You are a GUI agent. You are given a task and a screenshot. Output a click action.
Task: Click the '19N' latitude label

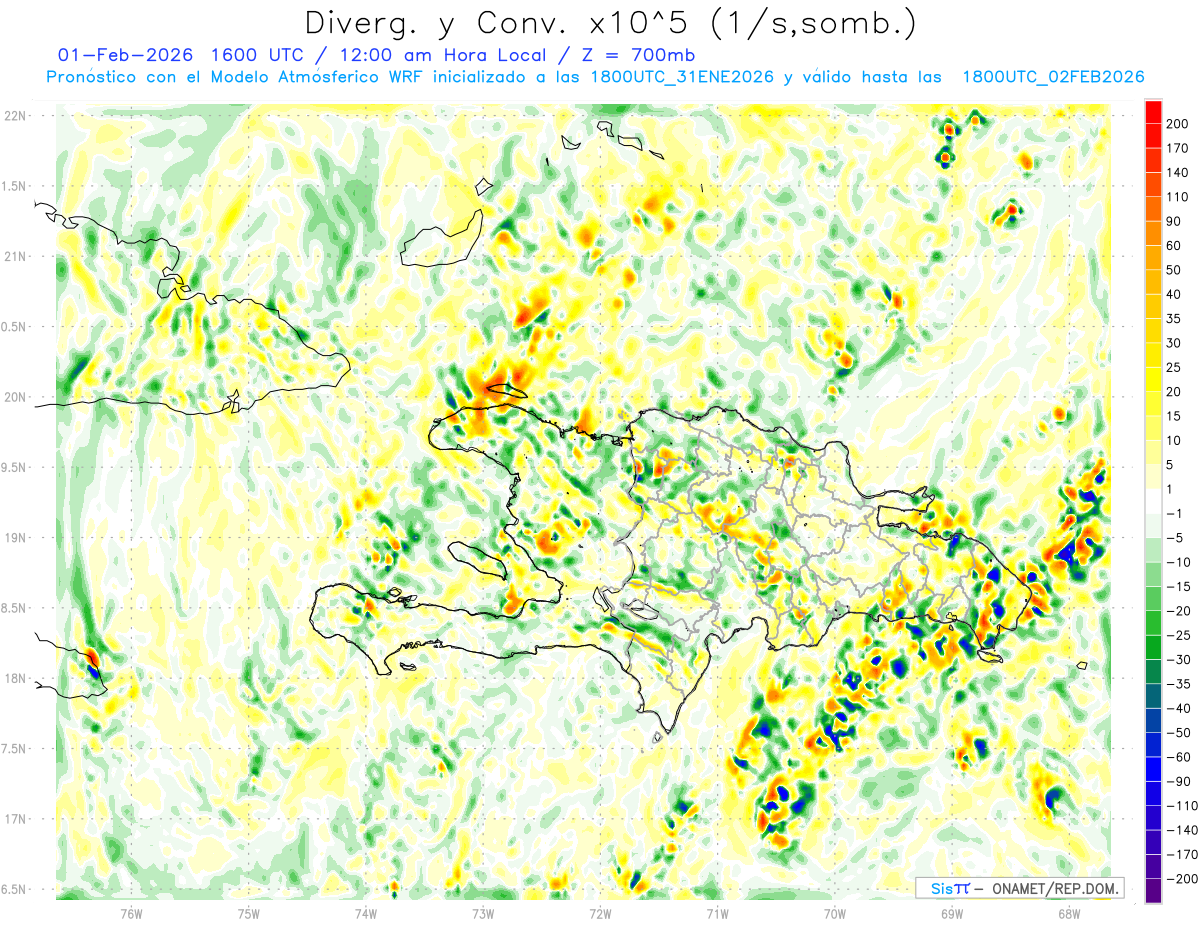pos(15,538)
